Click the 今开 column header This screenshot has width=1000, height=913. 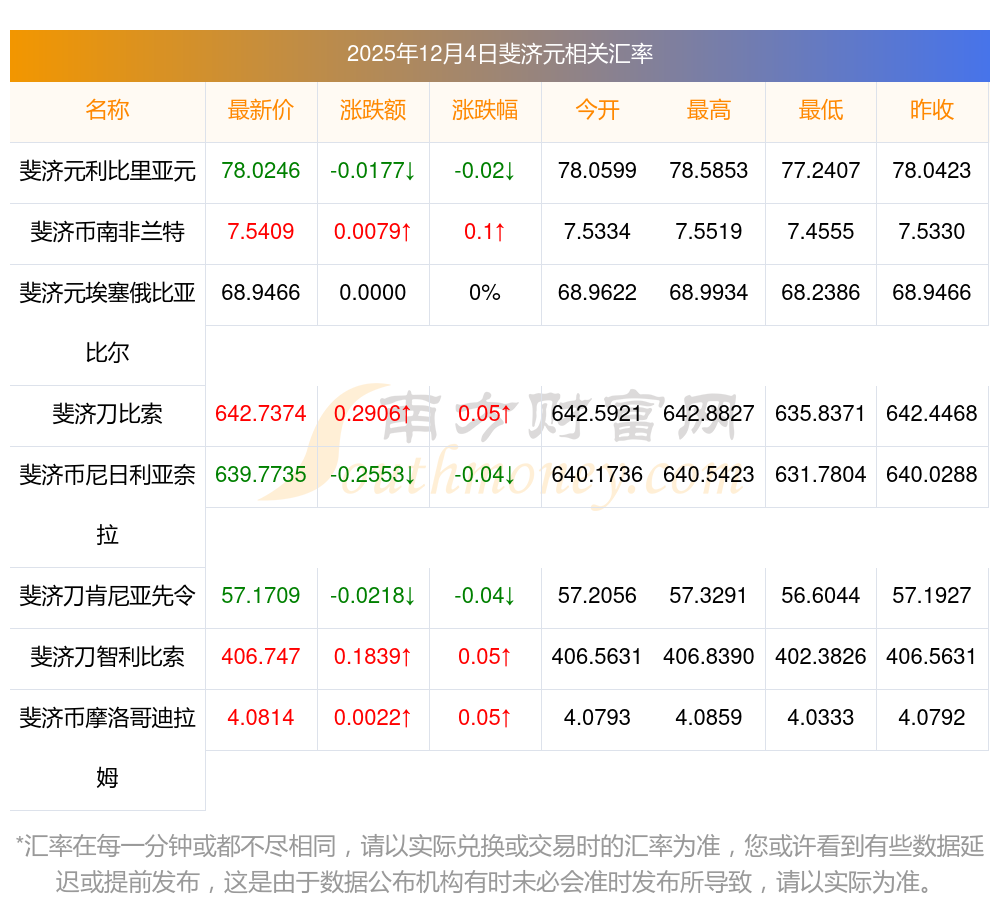[597, 110]
